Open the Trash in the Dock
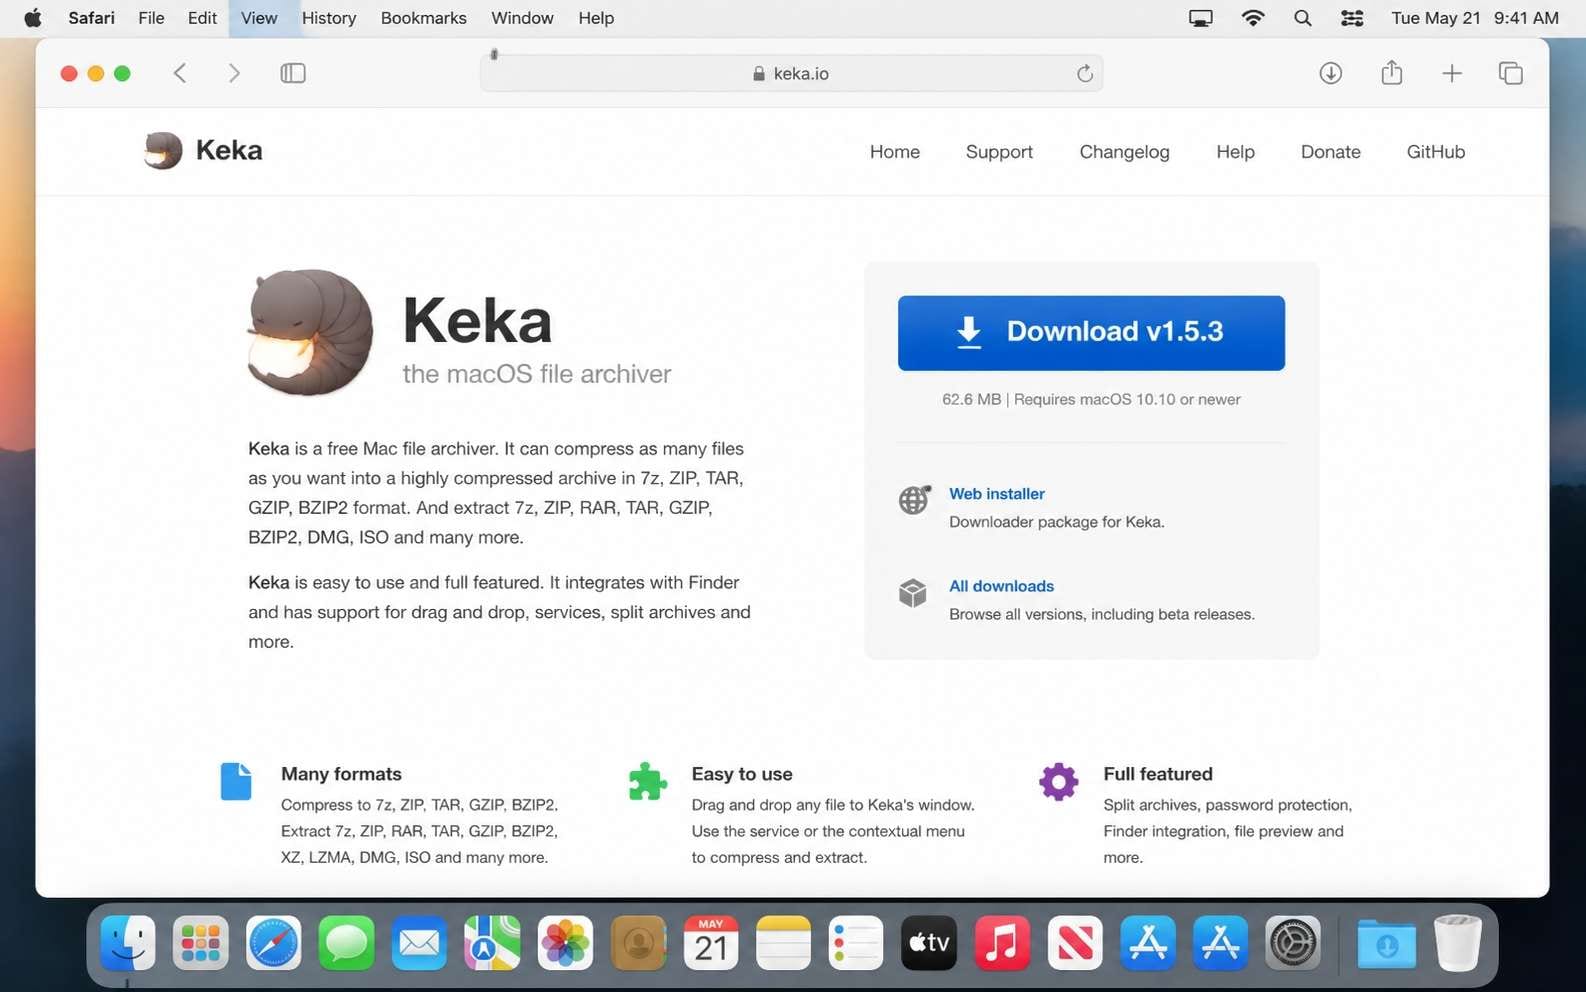 pyautogui.click(x=1458, y=942)
